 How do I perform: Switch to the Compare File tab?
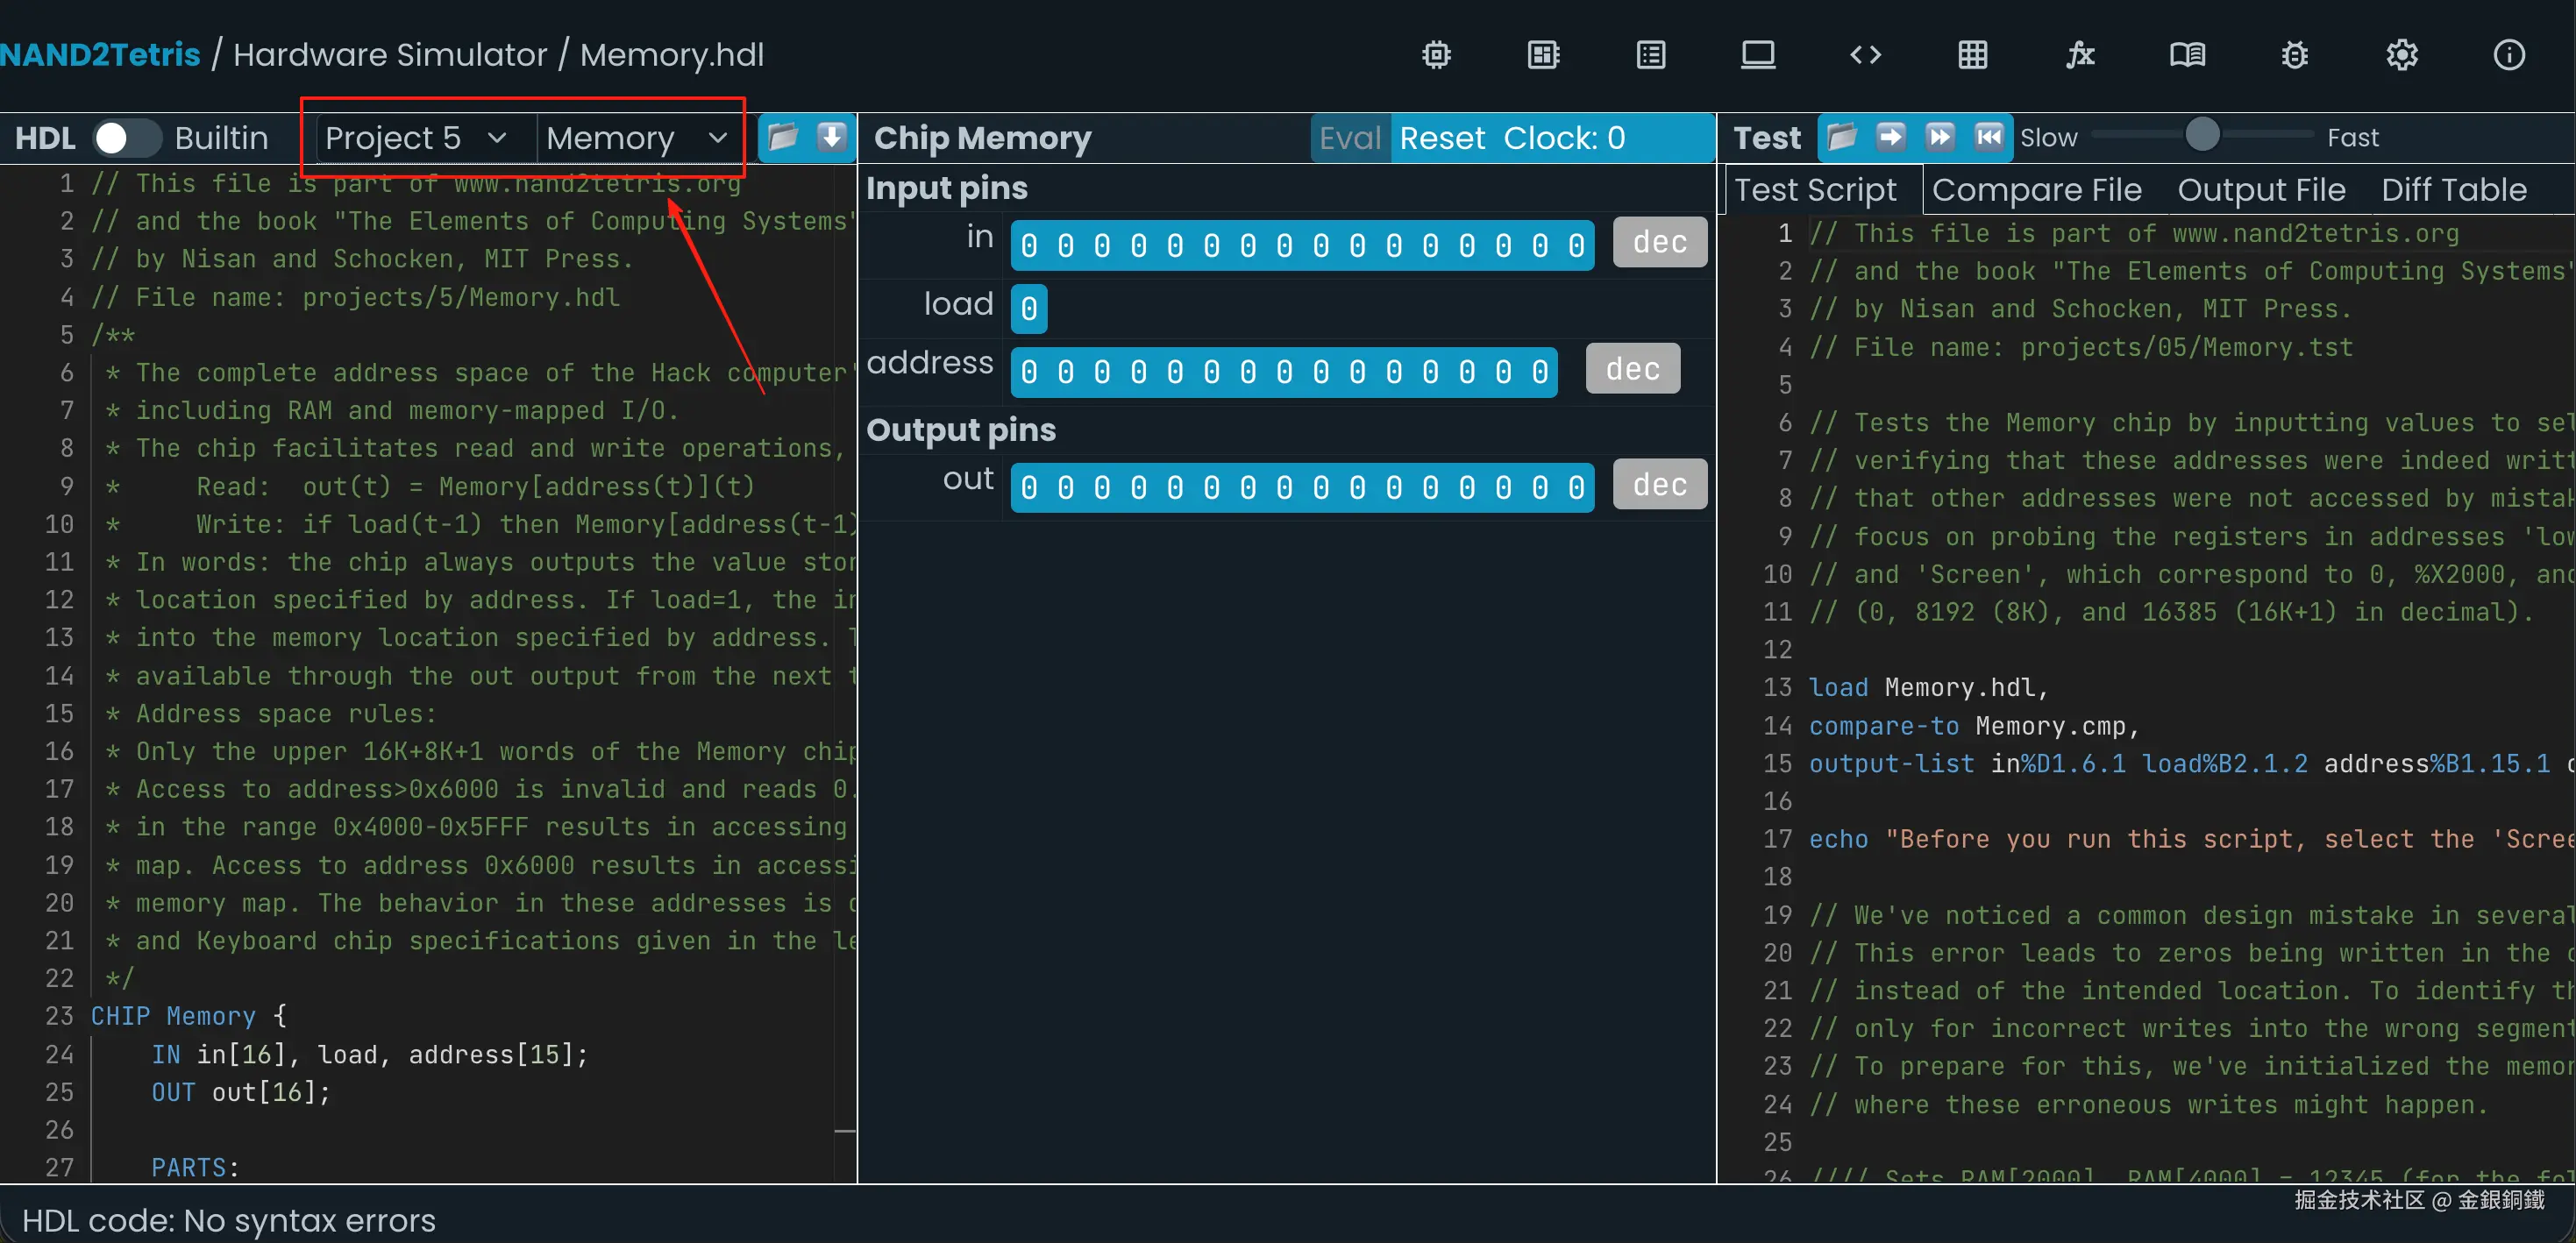pos(2036,190)
